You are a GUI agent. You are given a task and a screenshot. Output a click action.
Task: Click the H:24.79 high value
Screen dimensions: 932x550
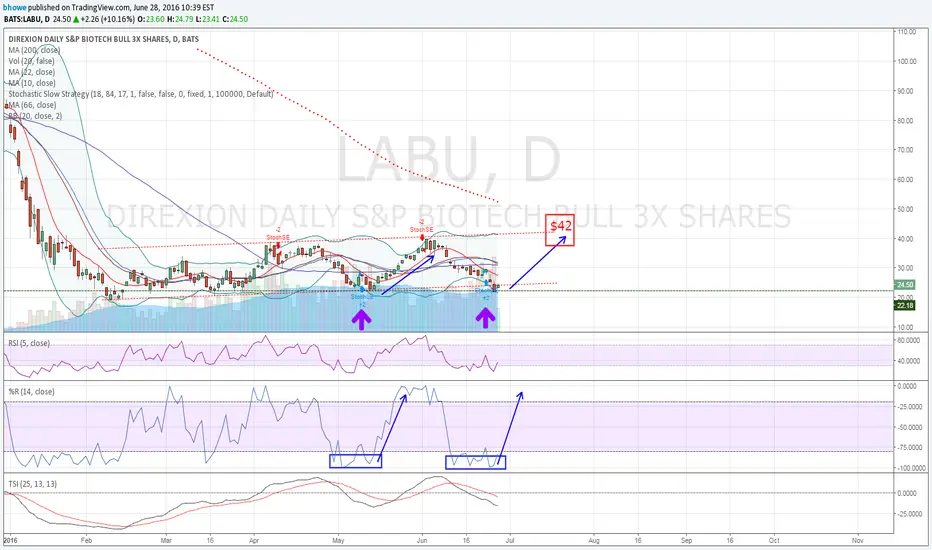(178, 19)
